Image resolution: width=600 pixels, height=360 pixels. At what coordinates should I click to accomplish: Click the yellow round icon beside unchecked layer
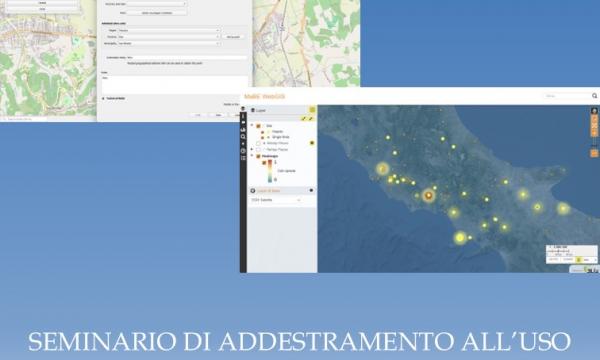[x=312, y=143]
